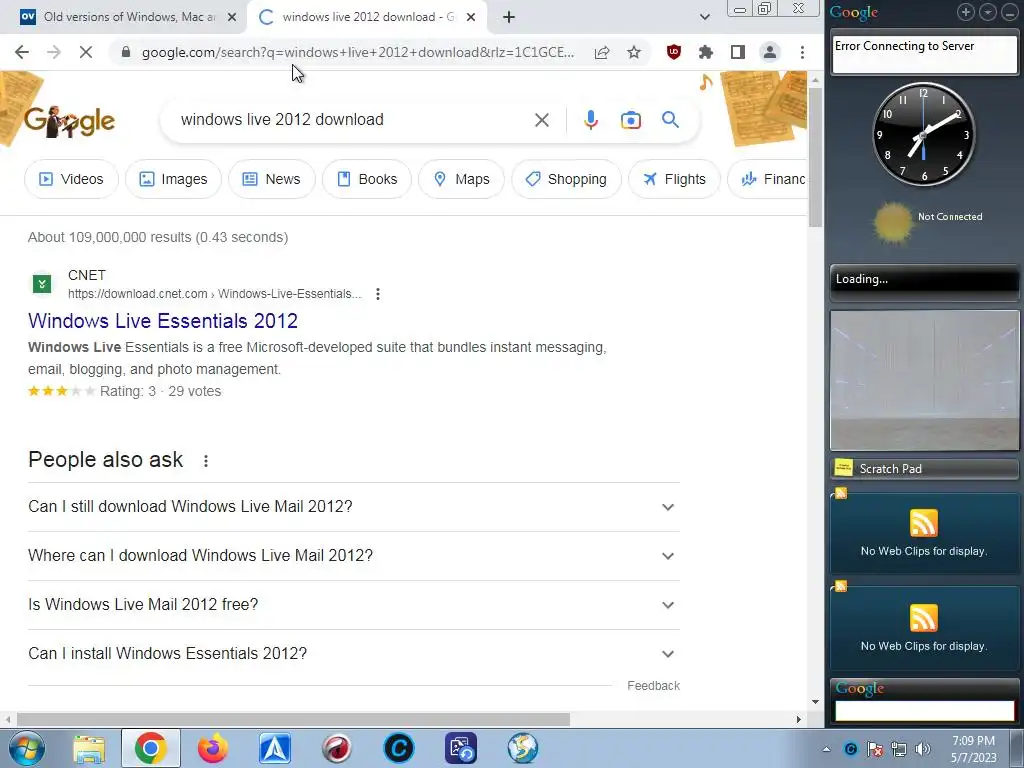
Task: Open Chrome taskbar icon
Action: (x=151, y=748)
